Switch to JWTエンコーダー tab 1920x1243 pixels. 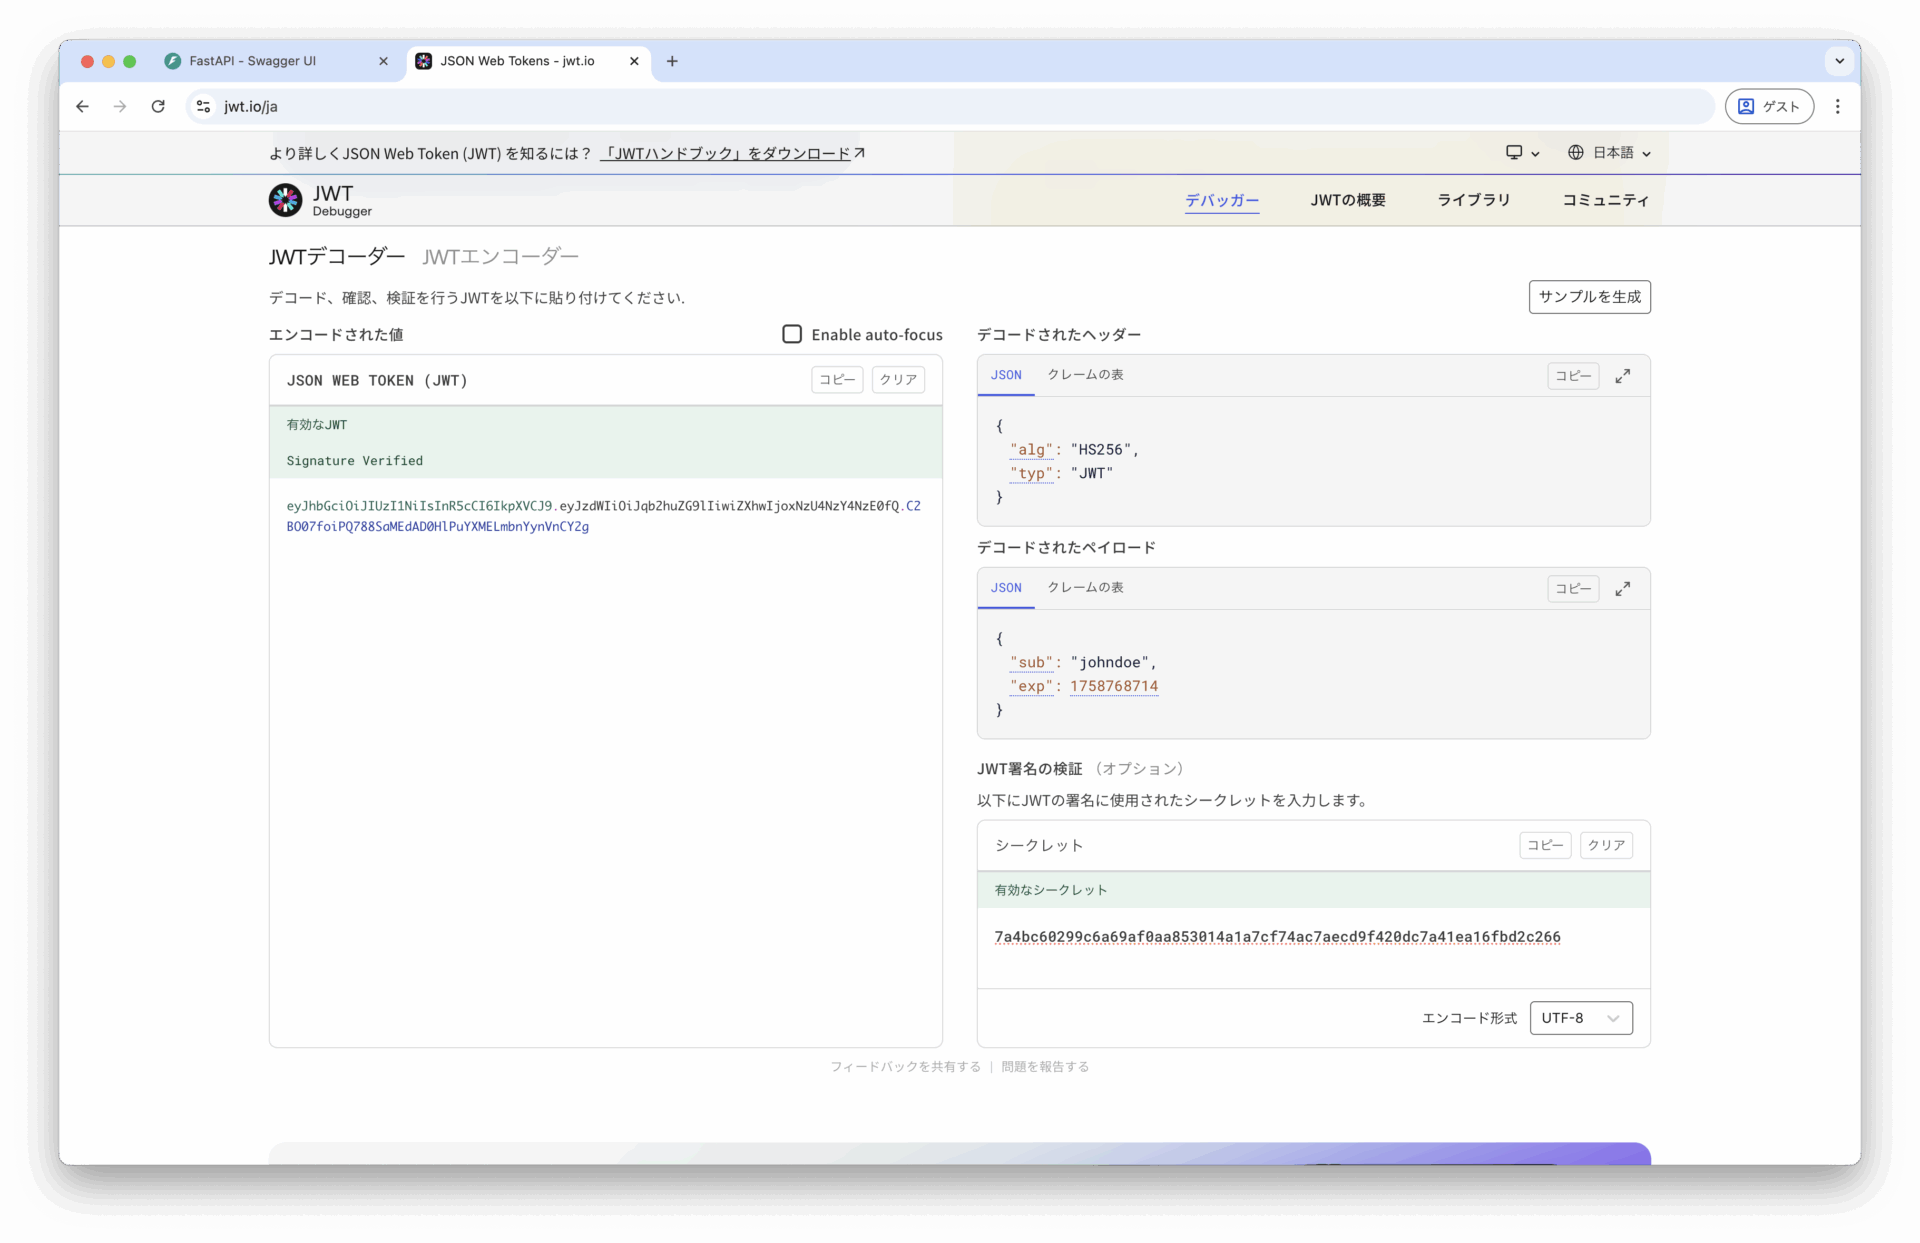[x=500, y=257]
